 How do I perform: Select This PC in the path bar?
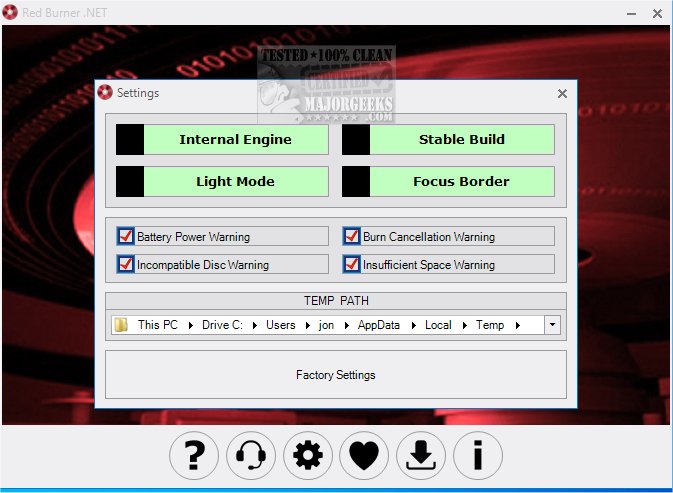point(158,325)
